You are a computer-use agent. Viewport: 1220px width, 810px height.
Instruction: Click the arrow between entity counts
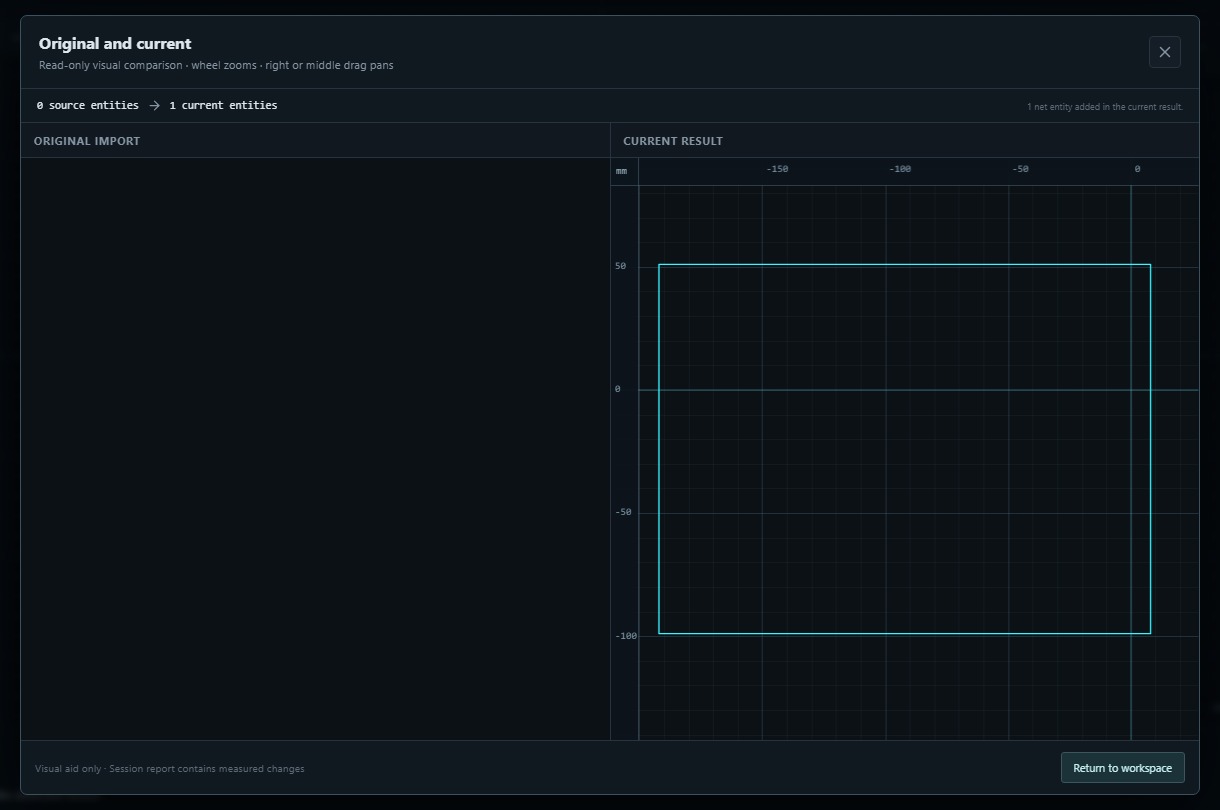point(154,105)
